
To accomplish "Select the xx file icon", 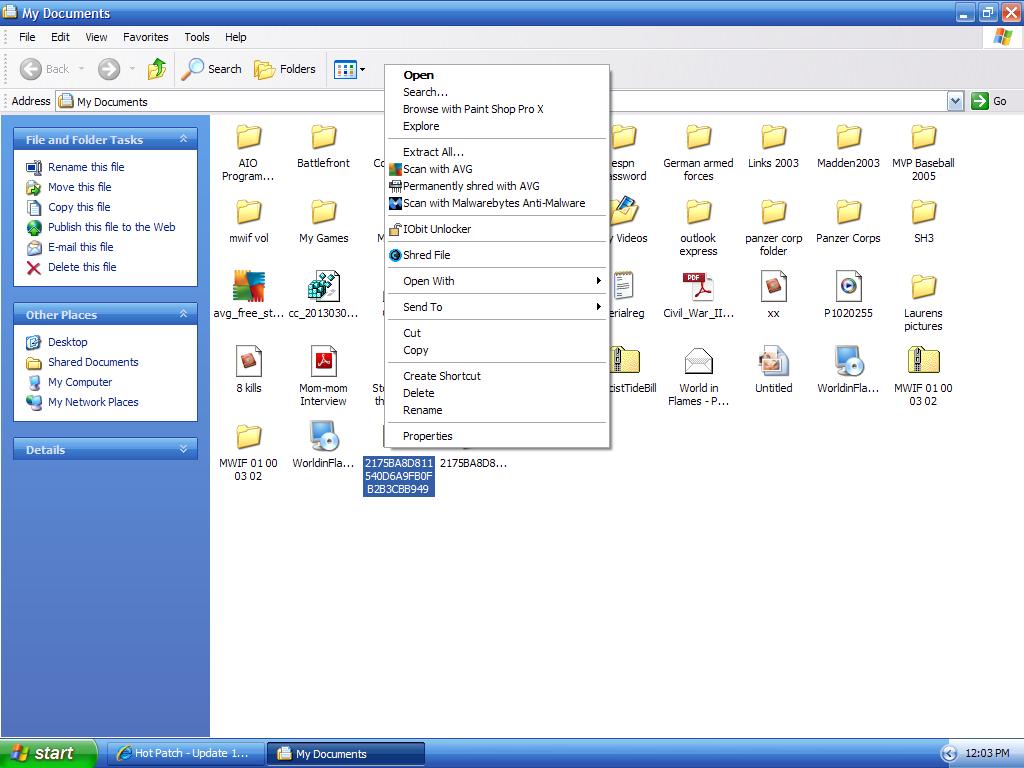I will (x=773, y=287).
